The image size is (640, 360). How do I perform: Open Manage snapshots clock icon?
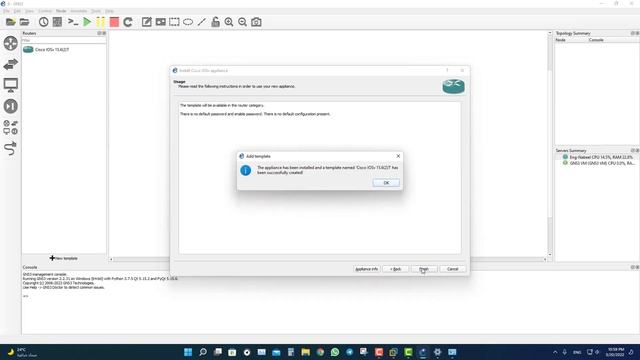43,22
